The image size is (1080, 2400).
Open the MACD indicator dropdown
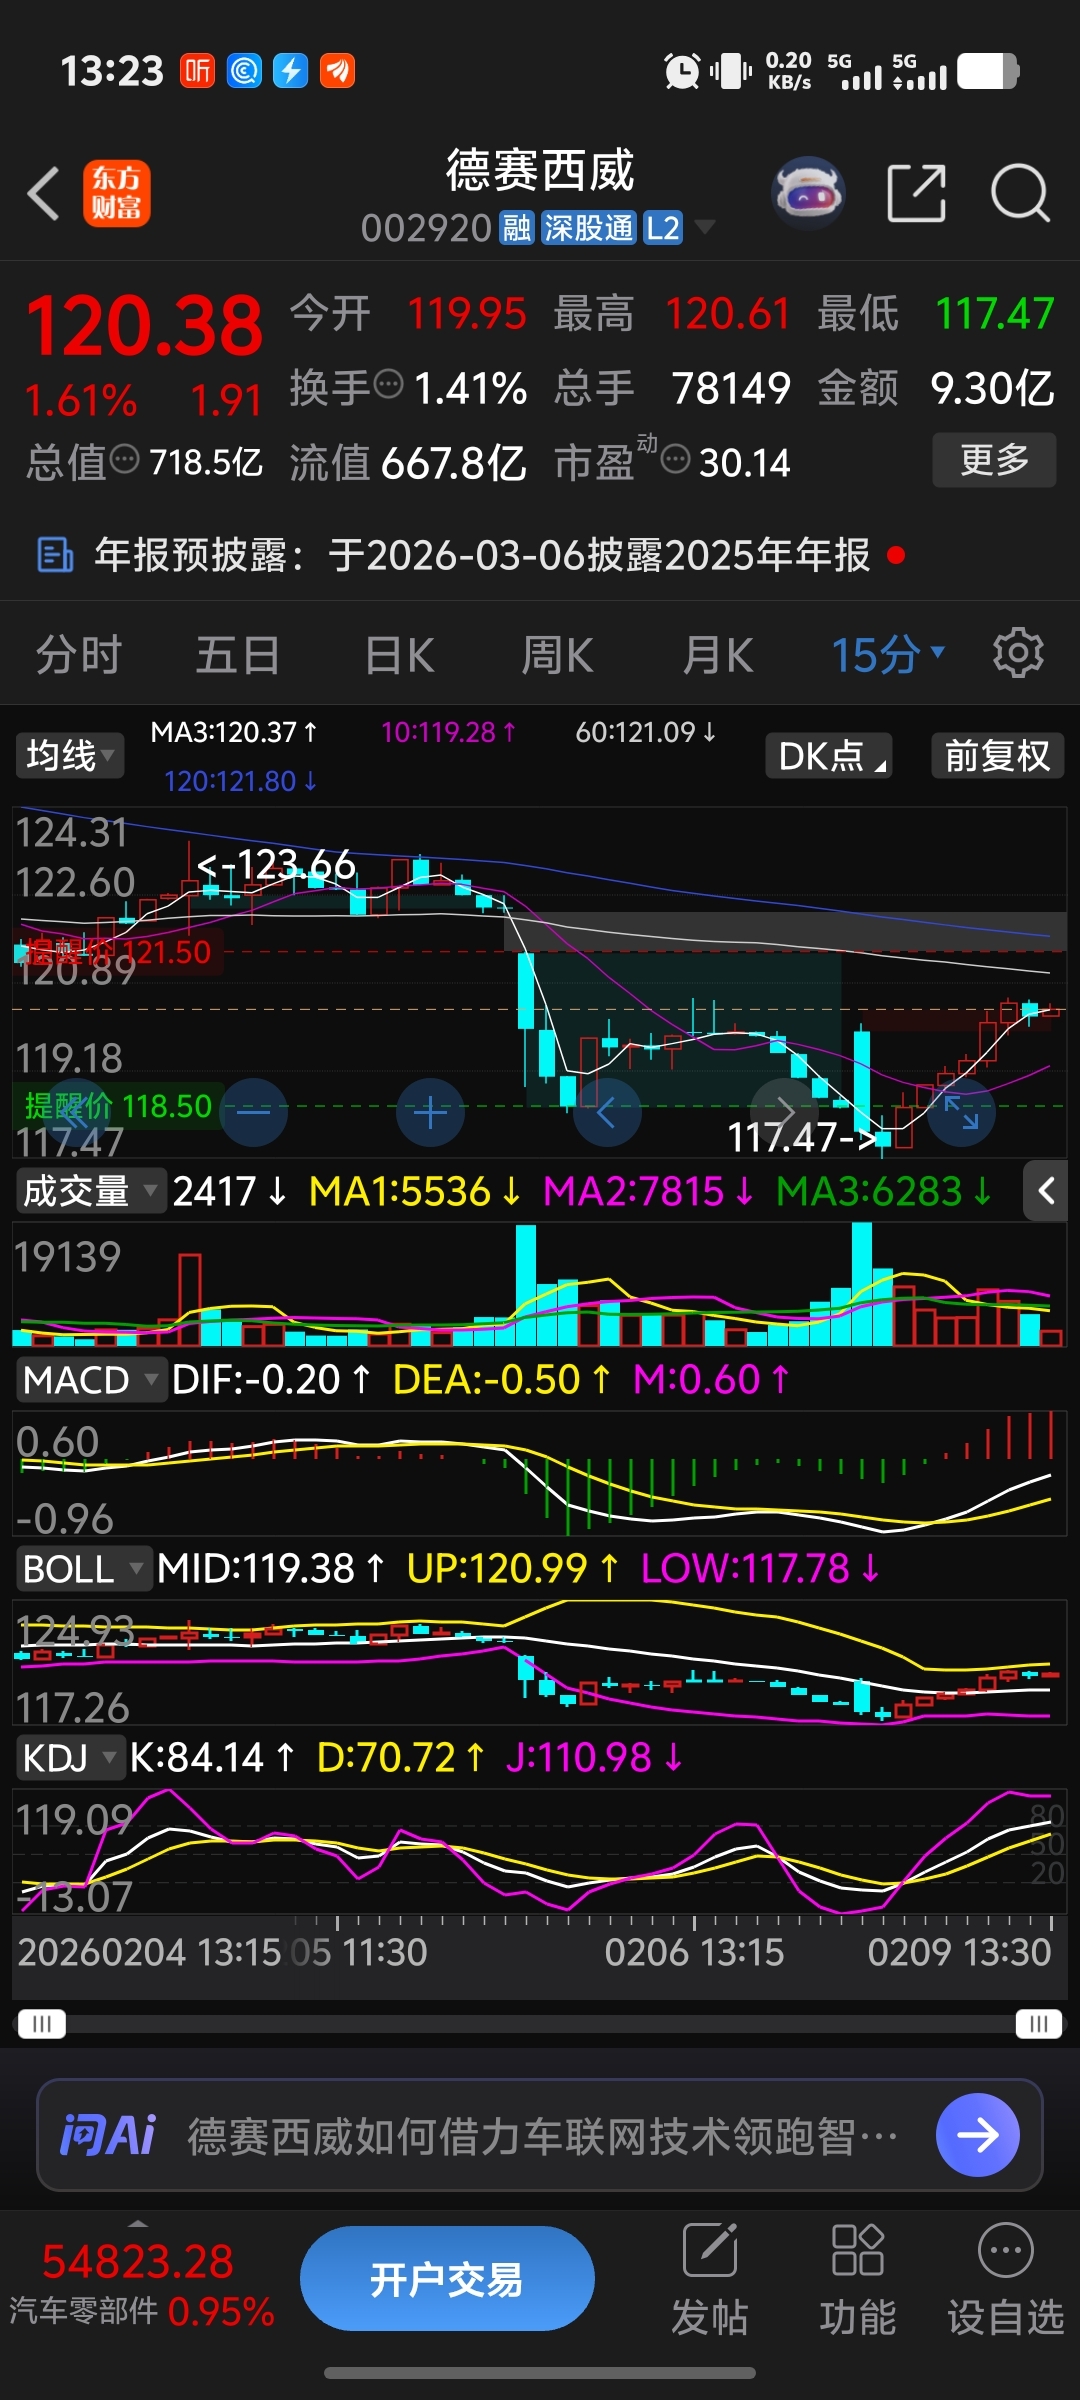[90, 1379]
